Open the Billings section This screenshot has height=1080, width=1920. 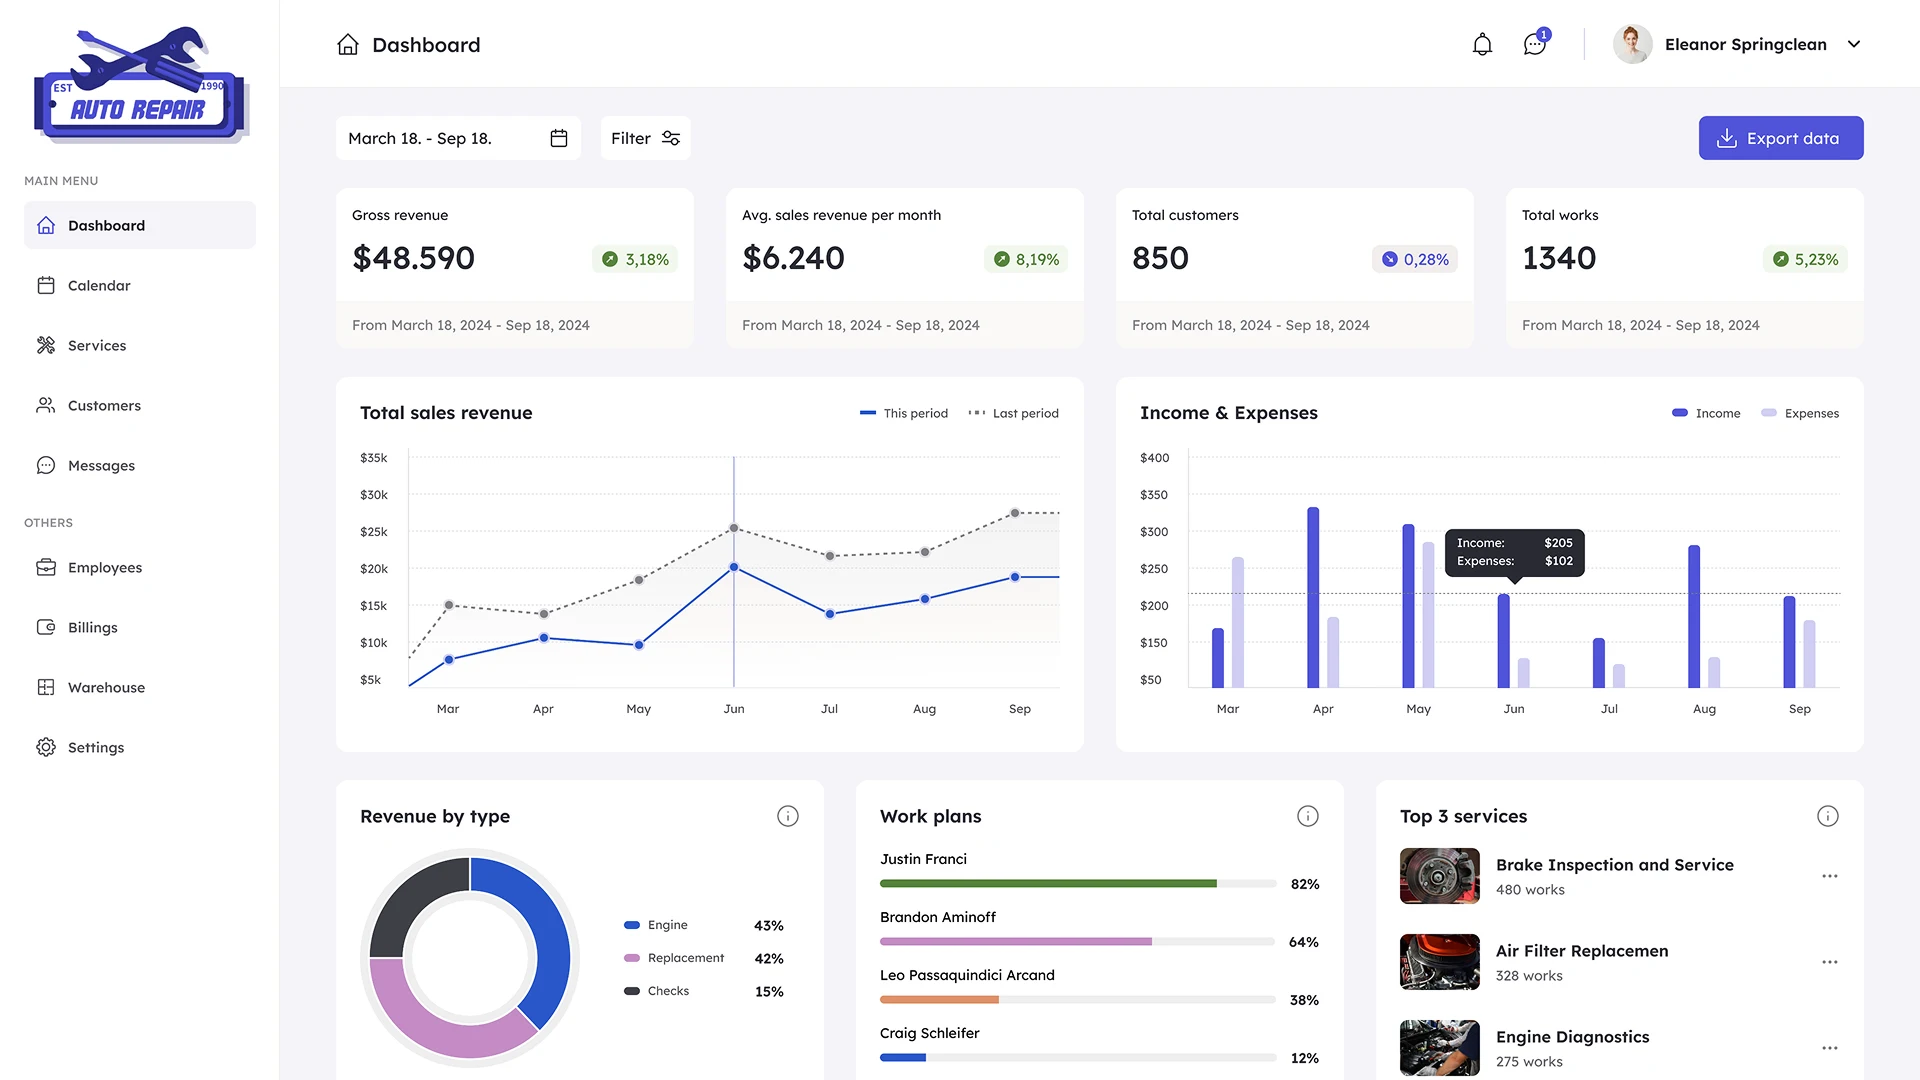tap(92, 627)
